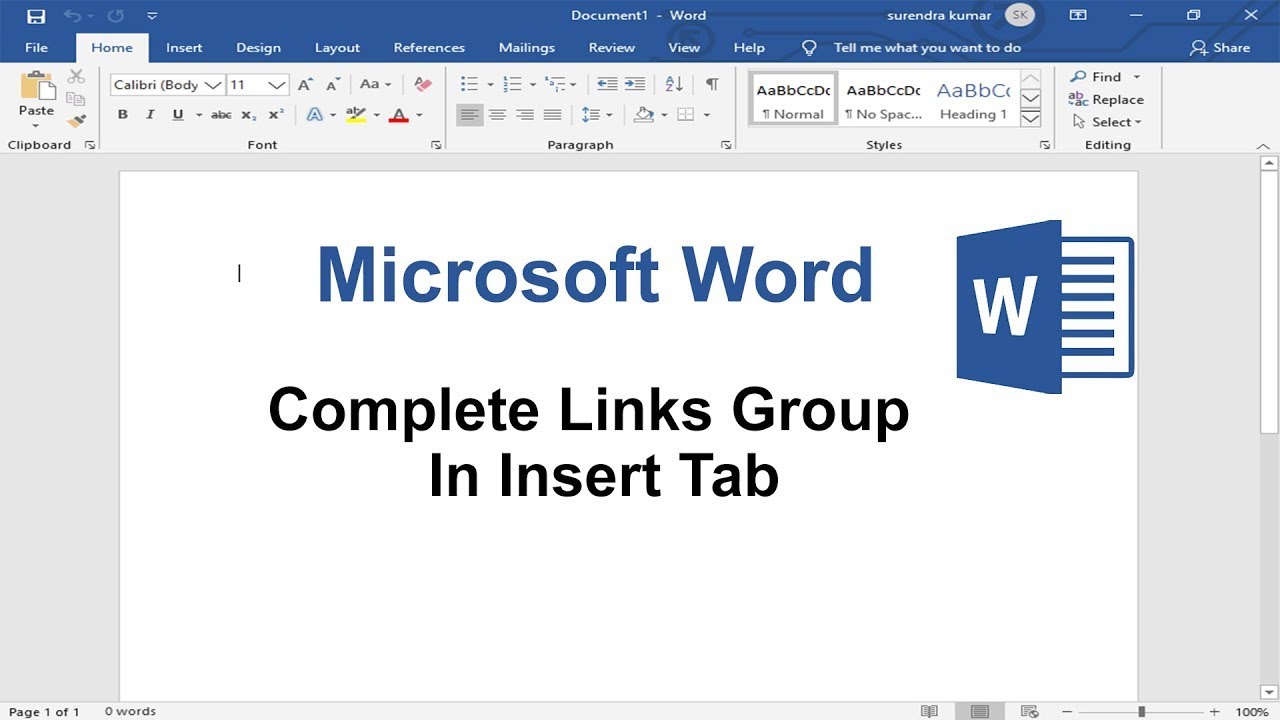1280x720 pixels.
Task: Click the Copy icon in Clipboard group
Action: coord(76,99)
